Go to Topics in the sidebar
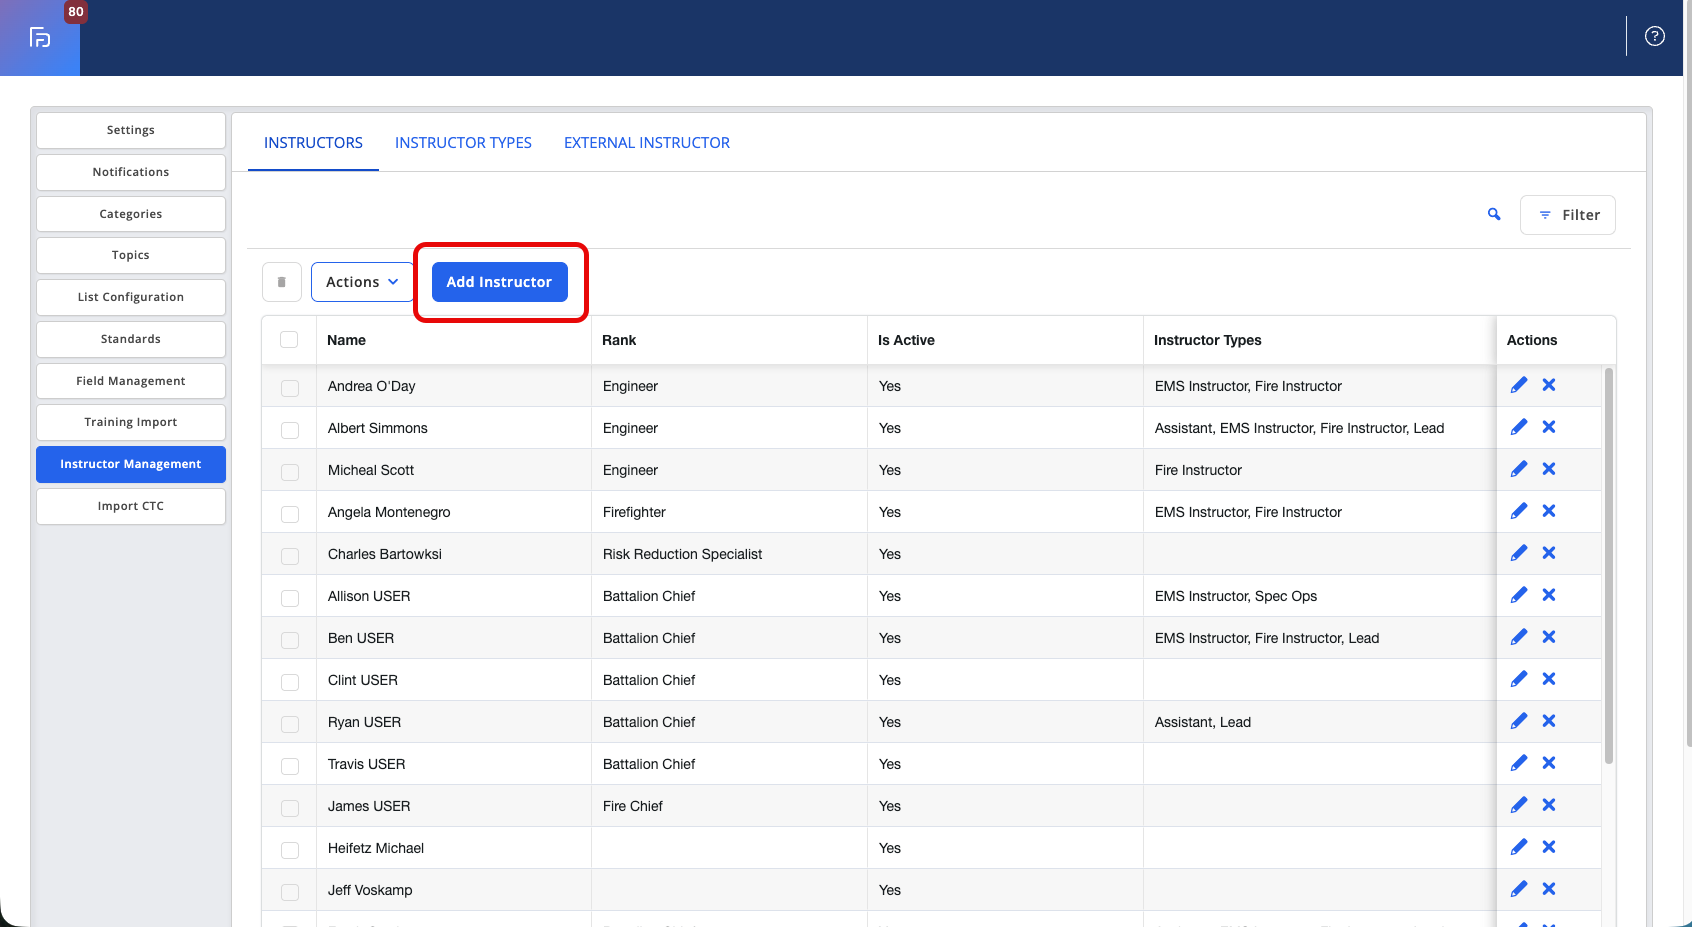The height and width of the screenshot is (927, 1692). click(131, 255)
